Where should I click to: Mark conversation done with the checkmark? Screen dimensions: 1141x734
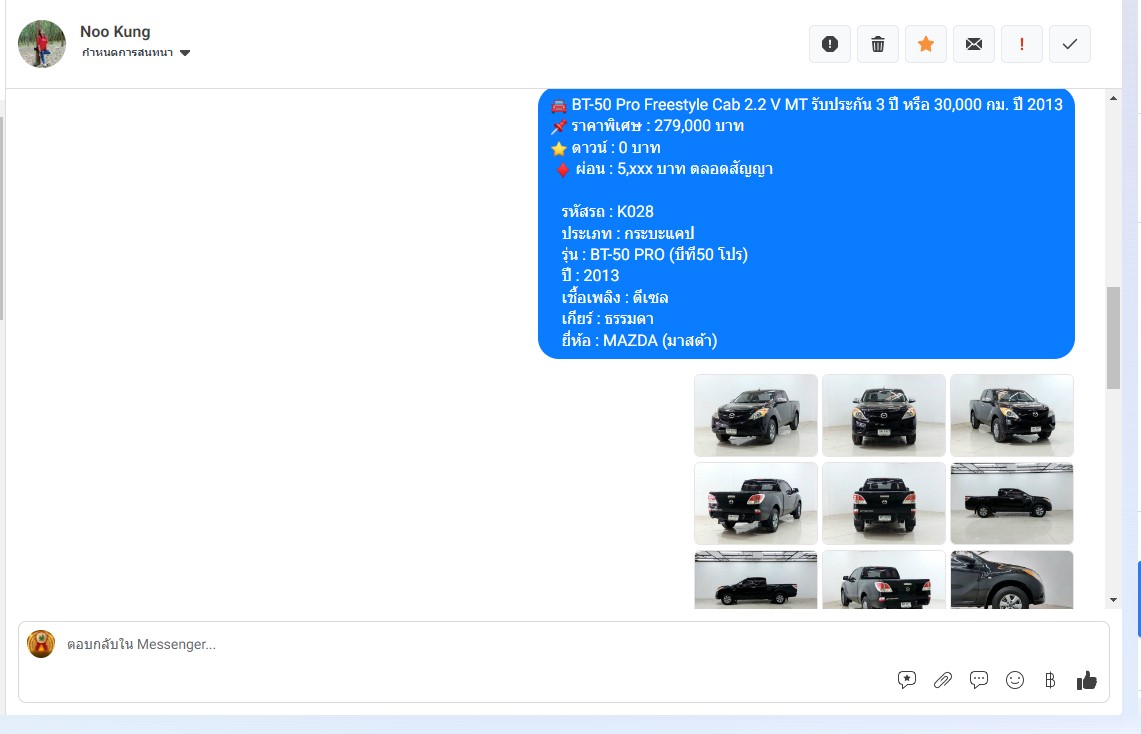[1070, 44]
